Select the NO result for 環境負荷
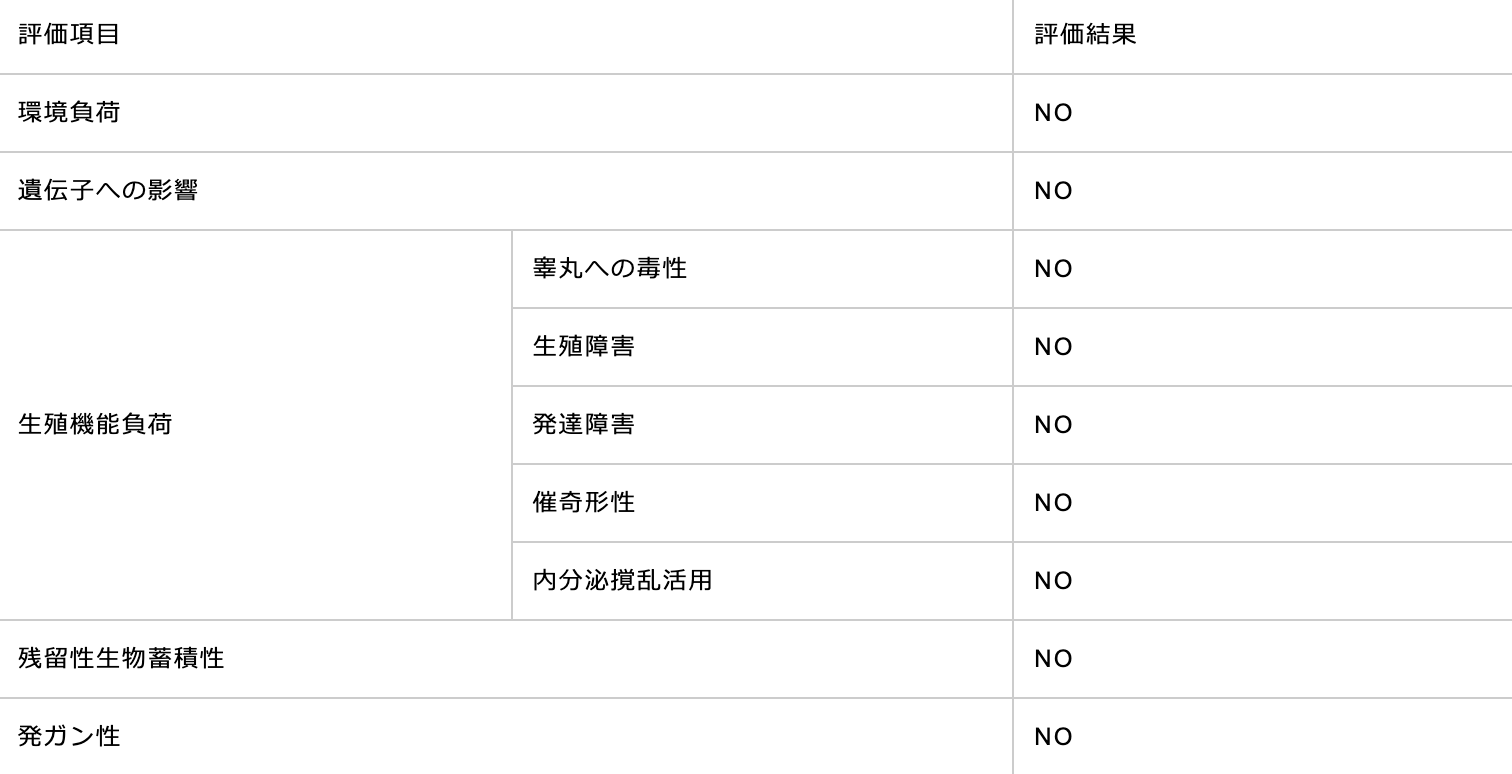The image size is (1512, 774). [x=1263, y=113]
